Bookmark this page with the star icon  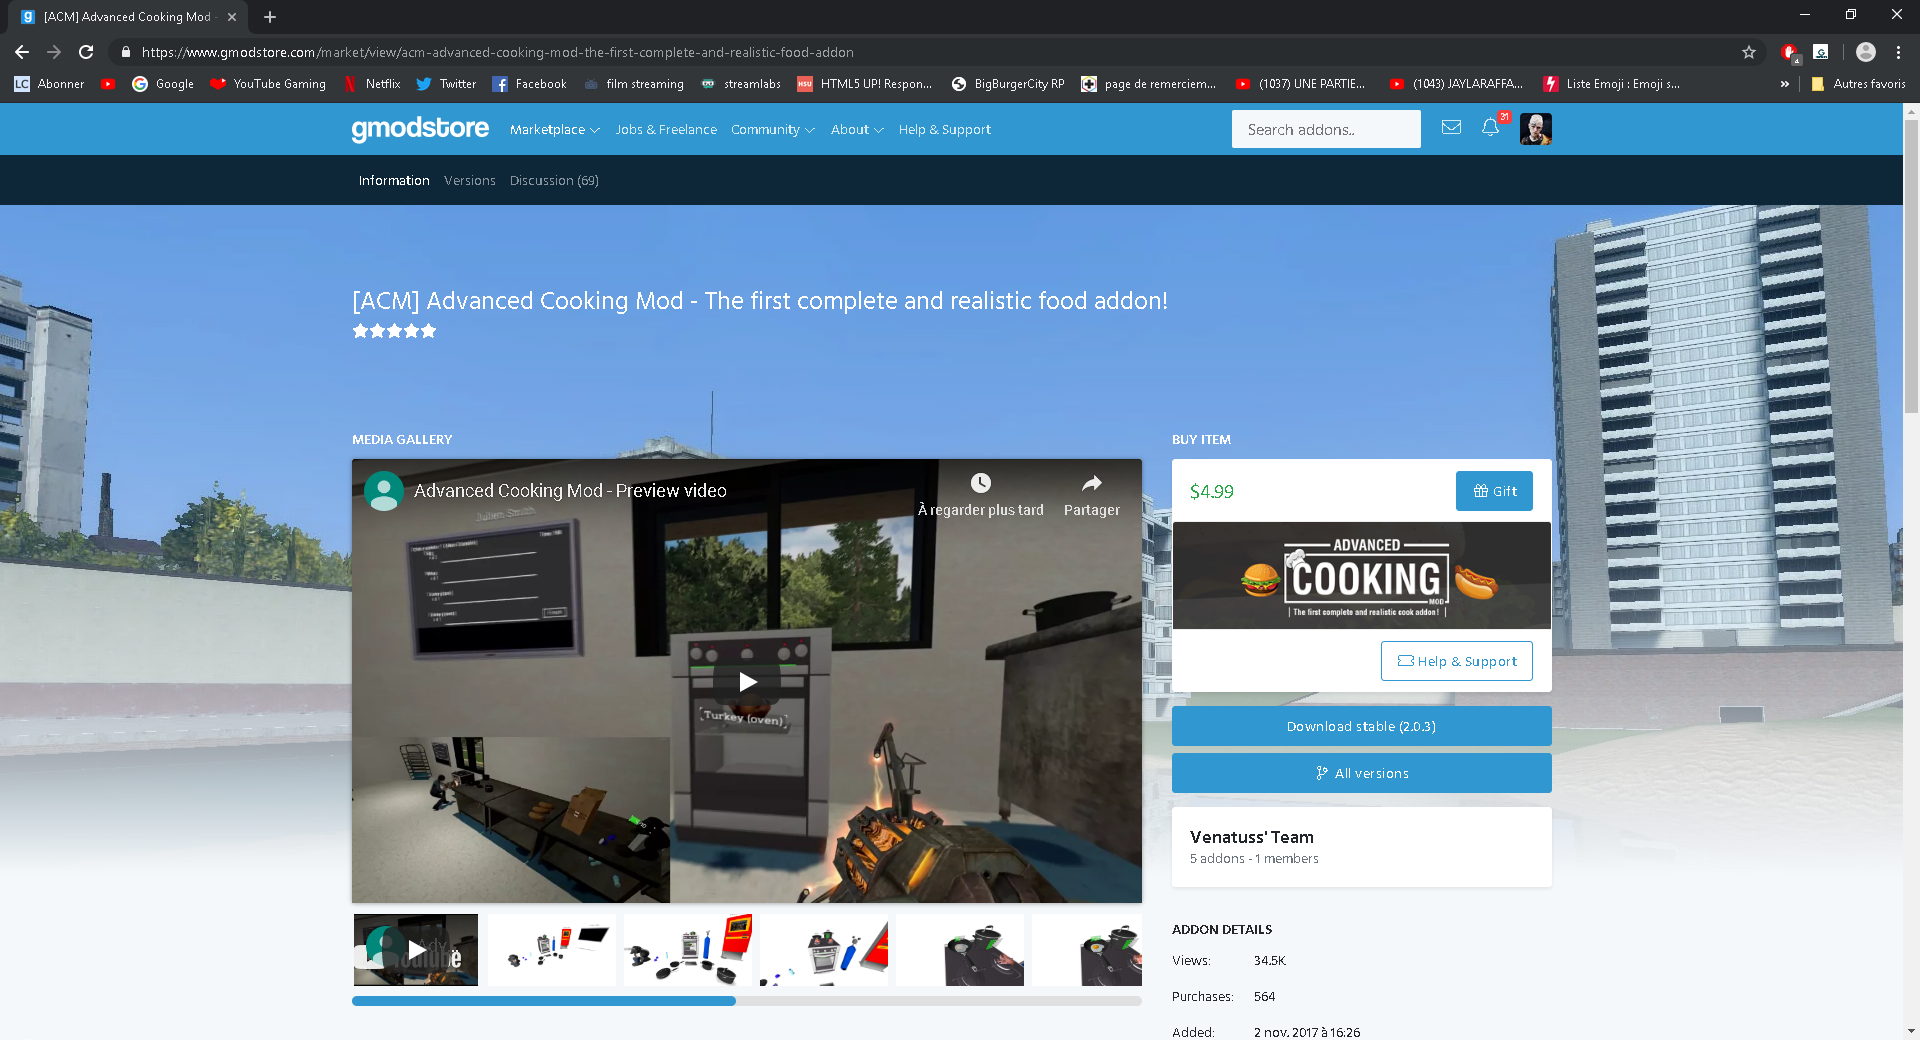coord(1749,52)
